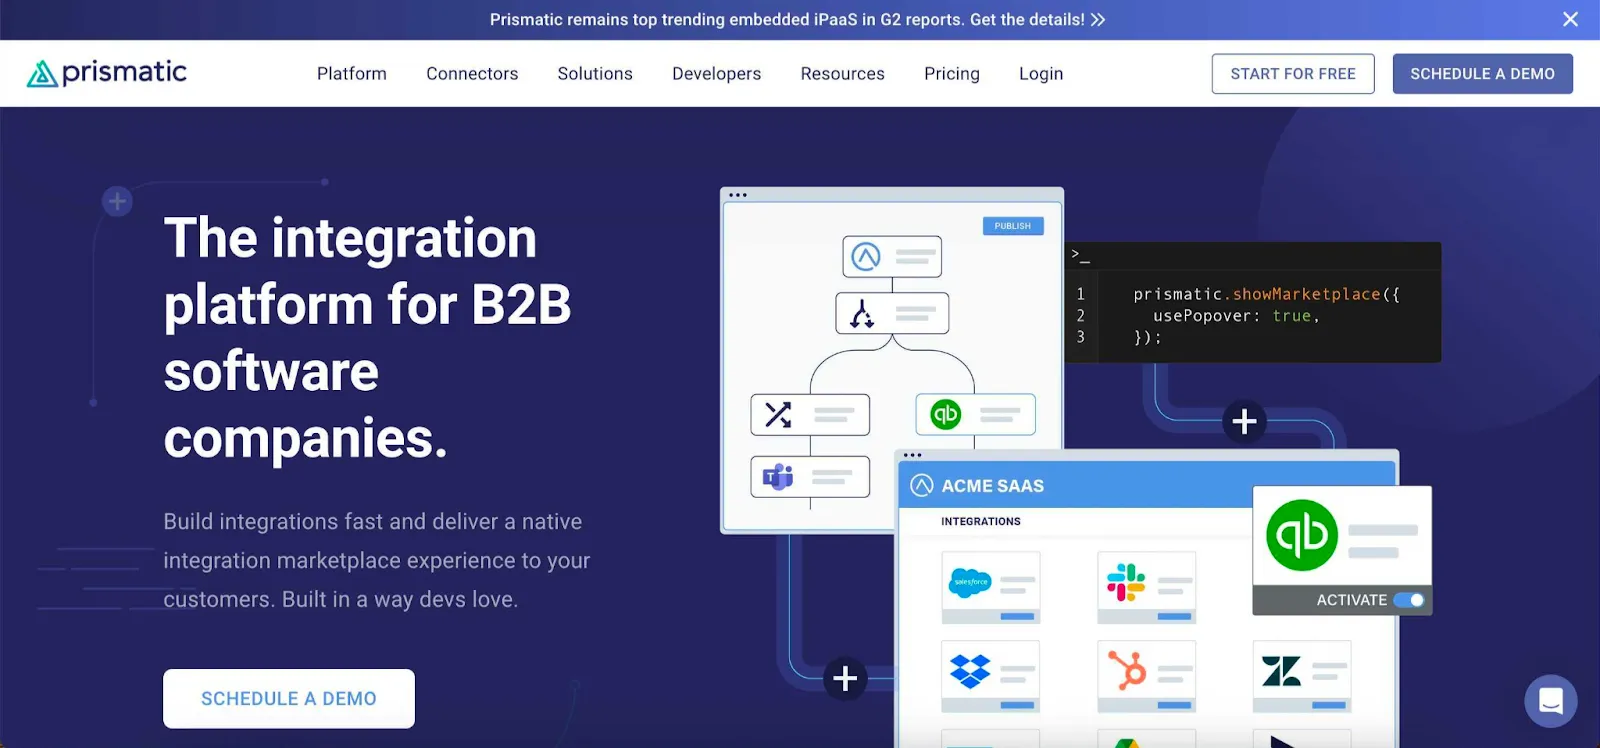Open the Connectors menu

coord(472,74)
